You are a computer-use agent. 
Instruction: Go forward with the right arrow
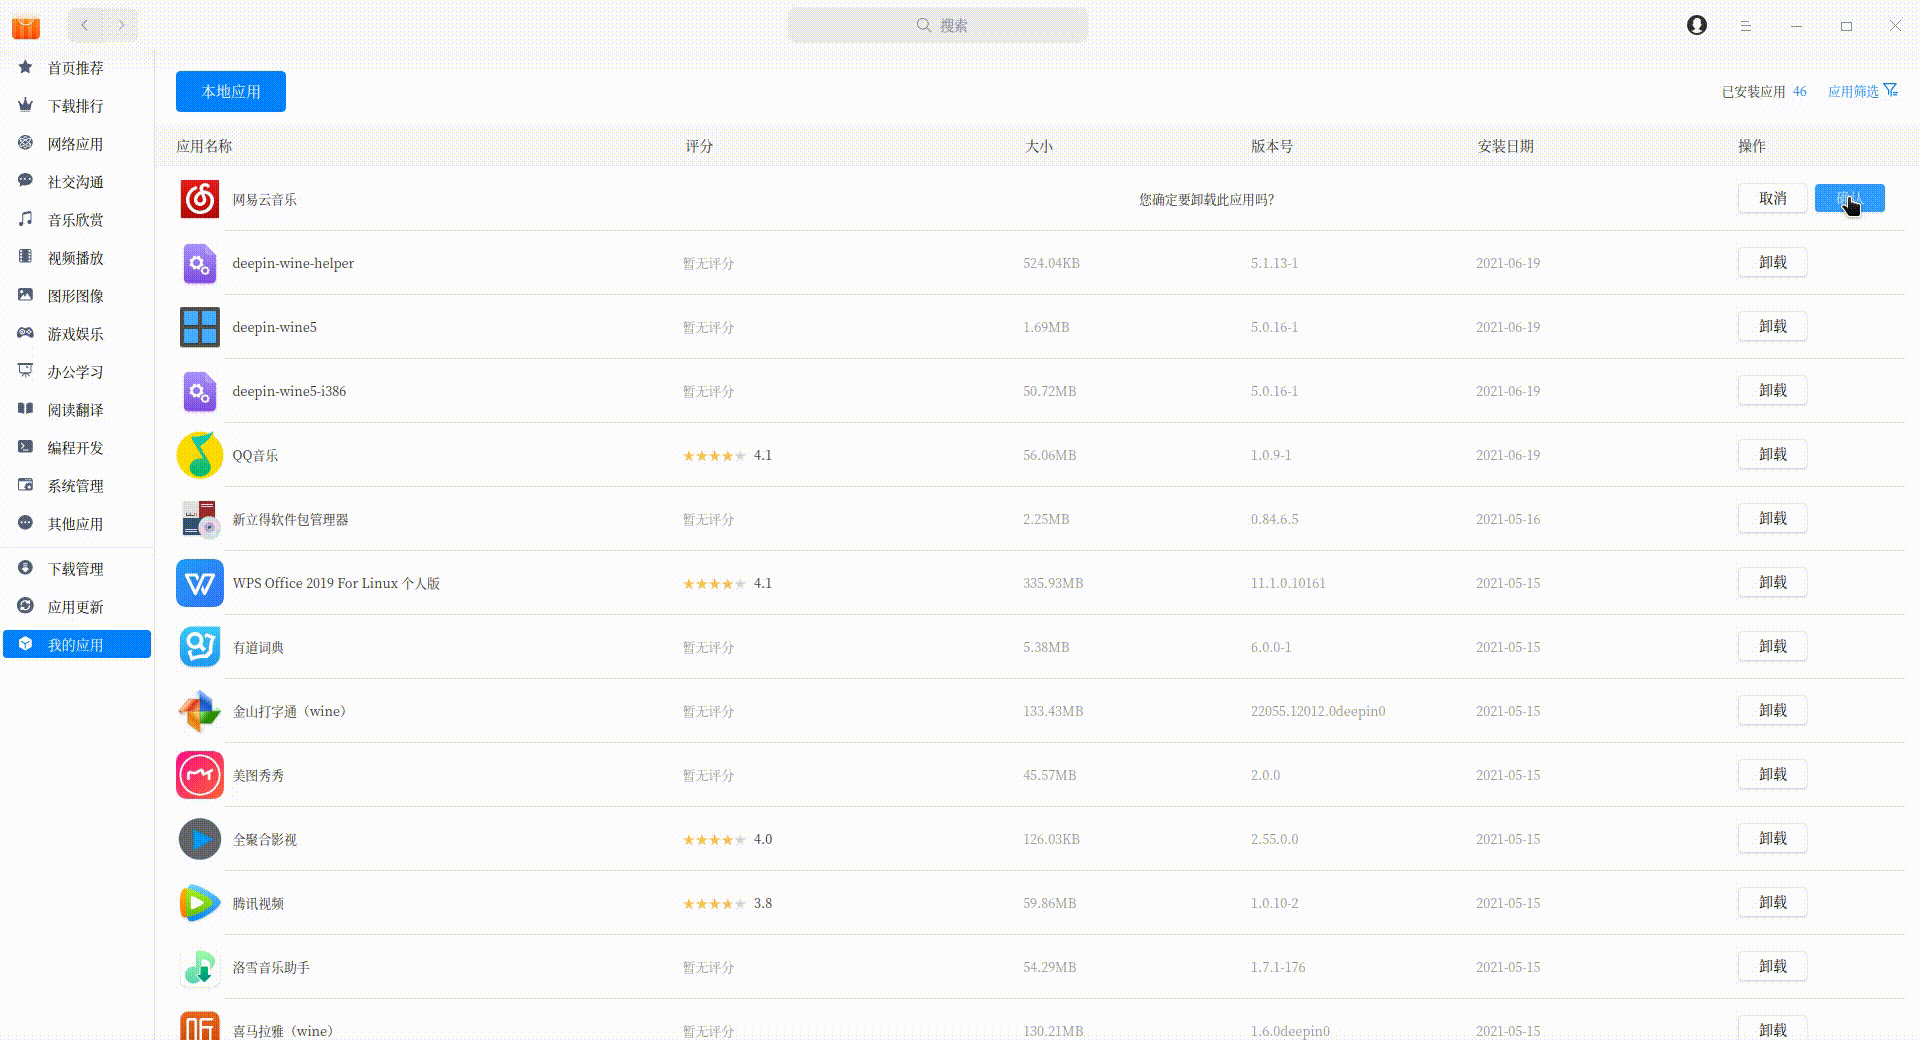121,25
